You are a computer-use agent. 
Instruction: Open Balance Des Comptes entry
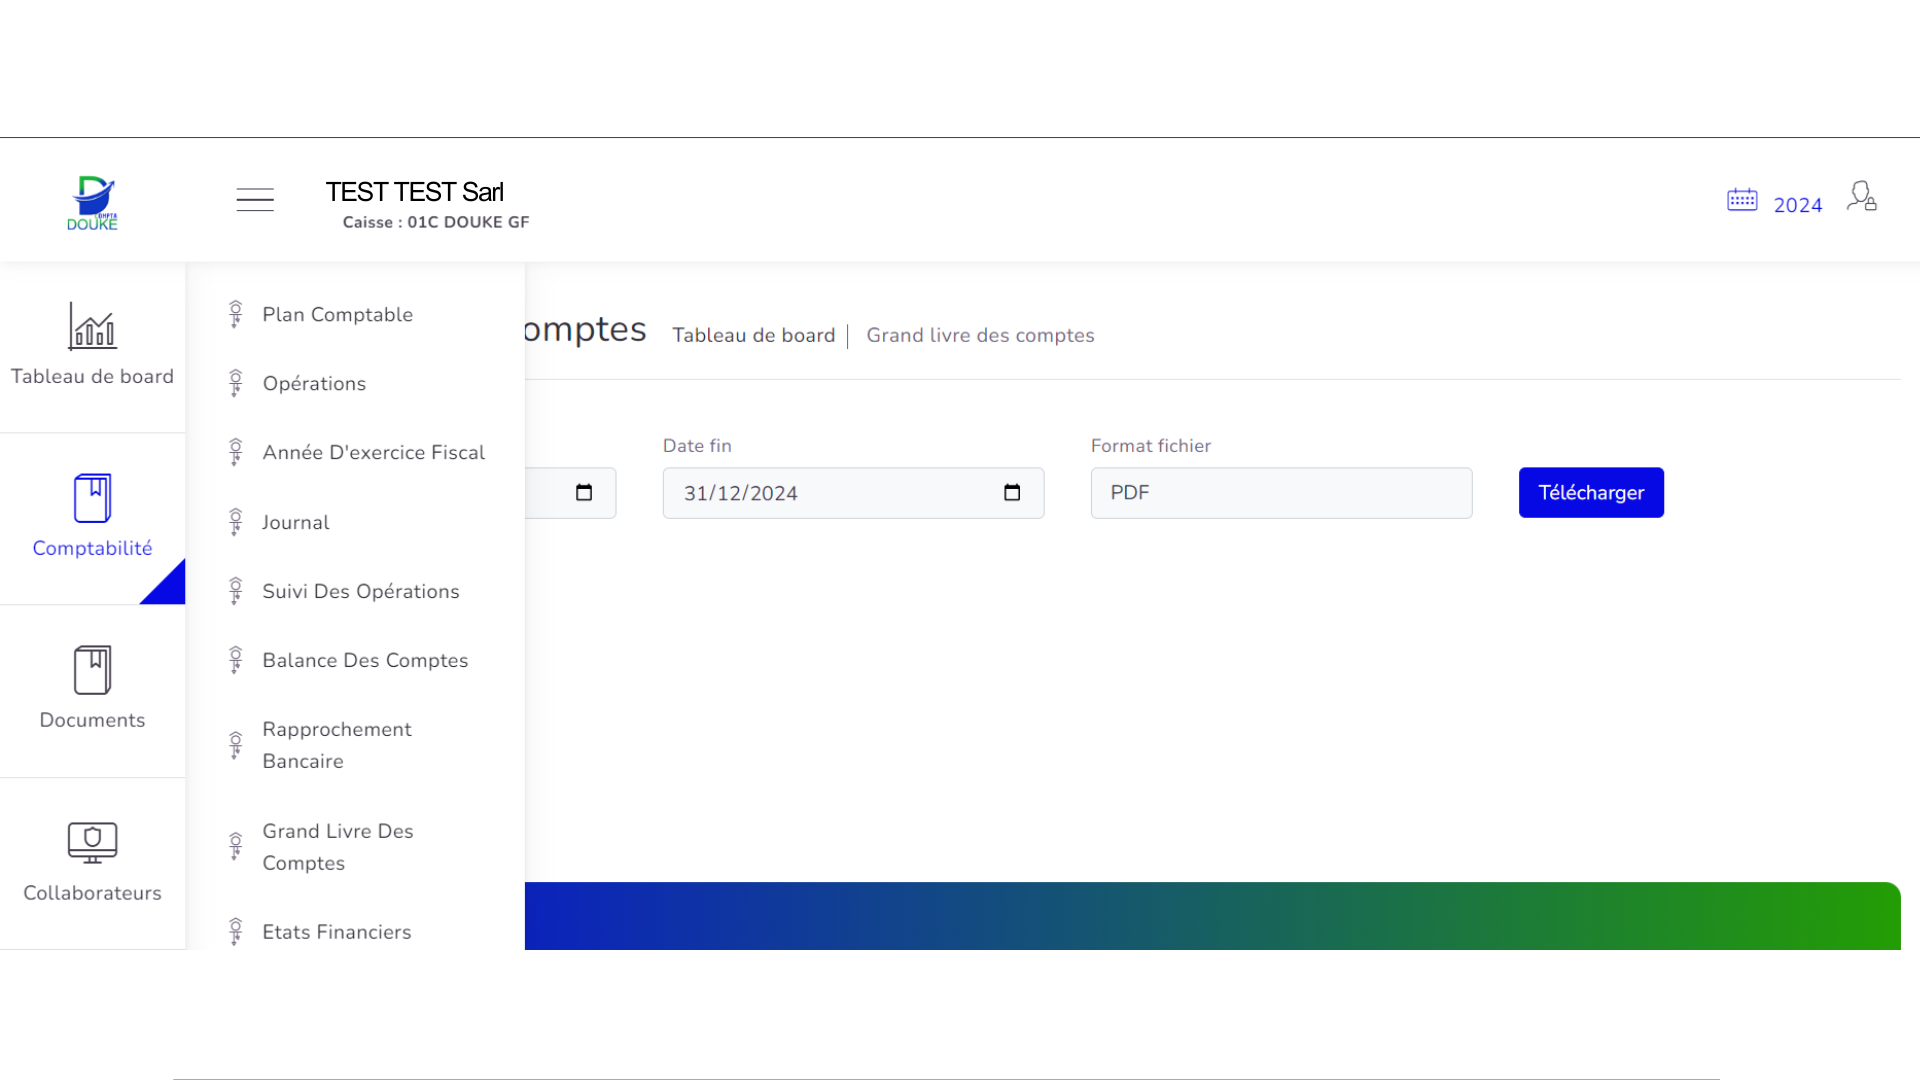(365, 661)
